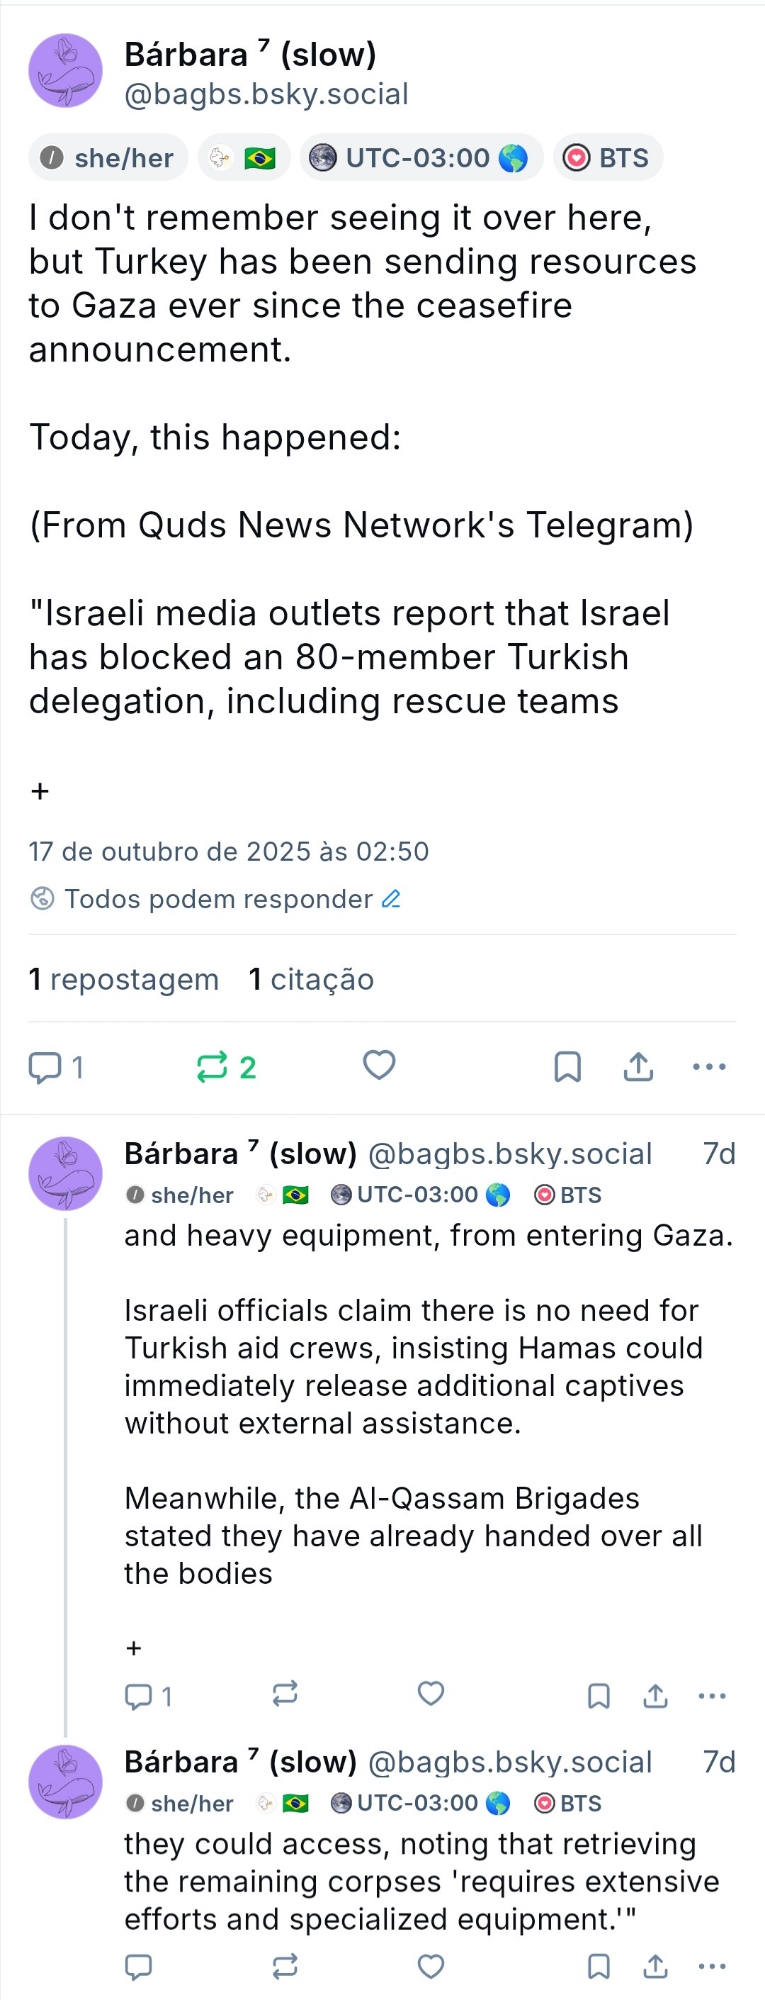Like the main post with the heart
765x2000 pixels.
pos(379,1065)
